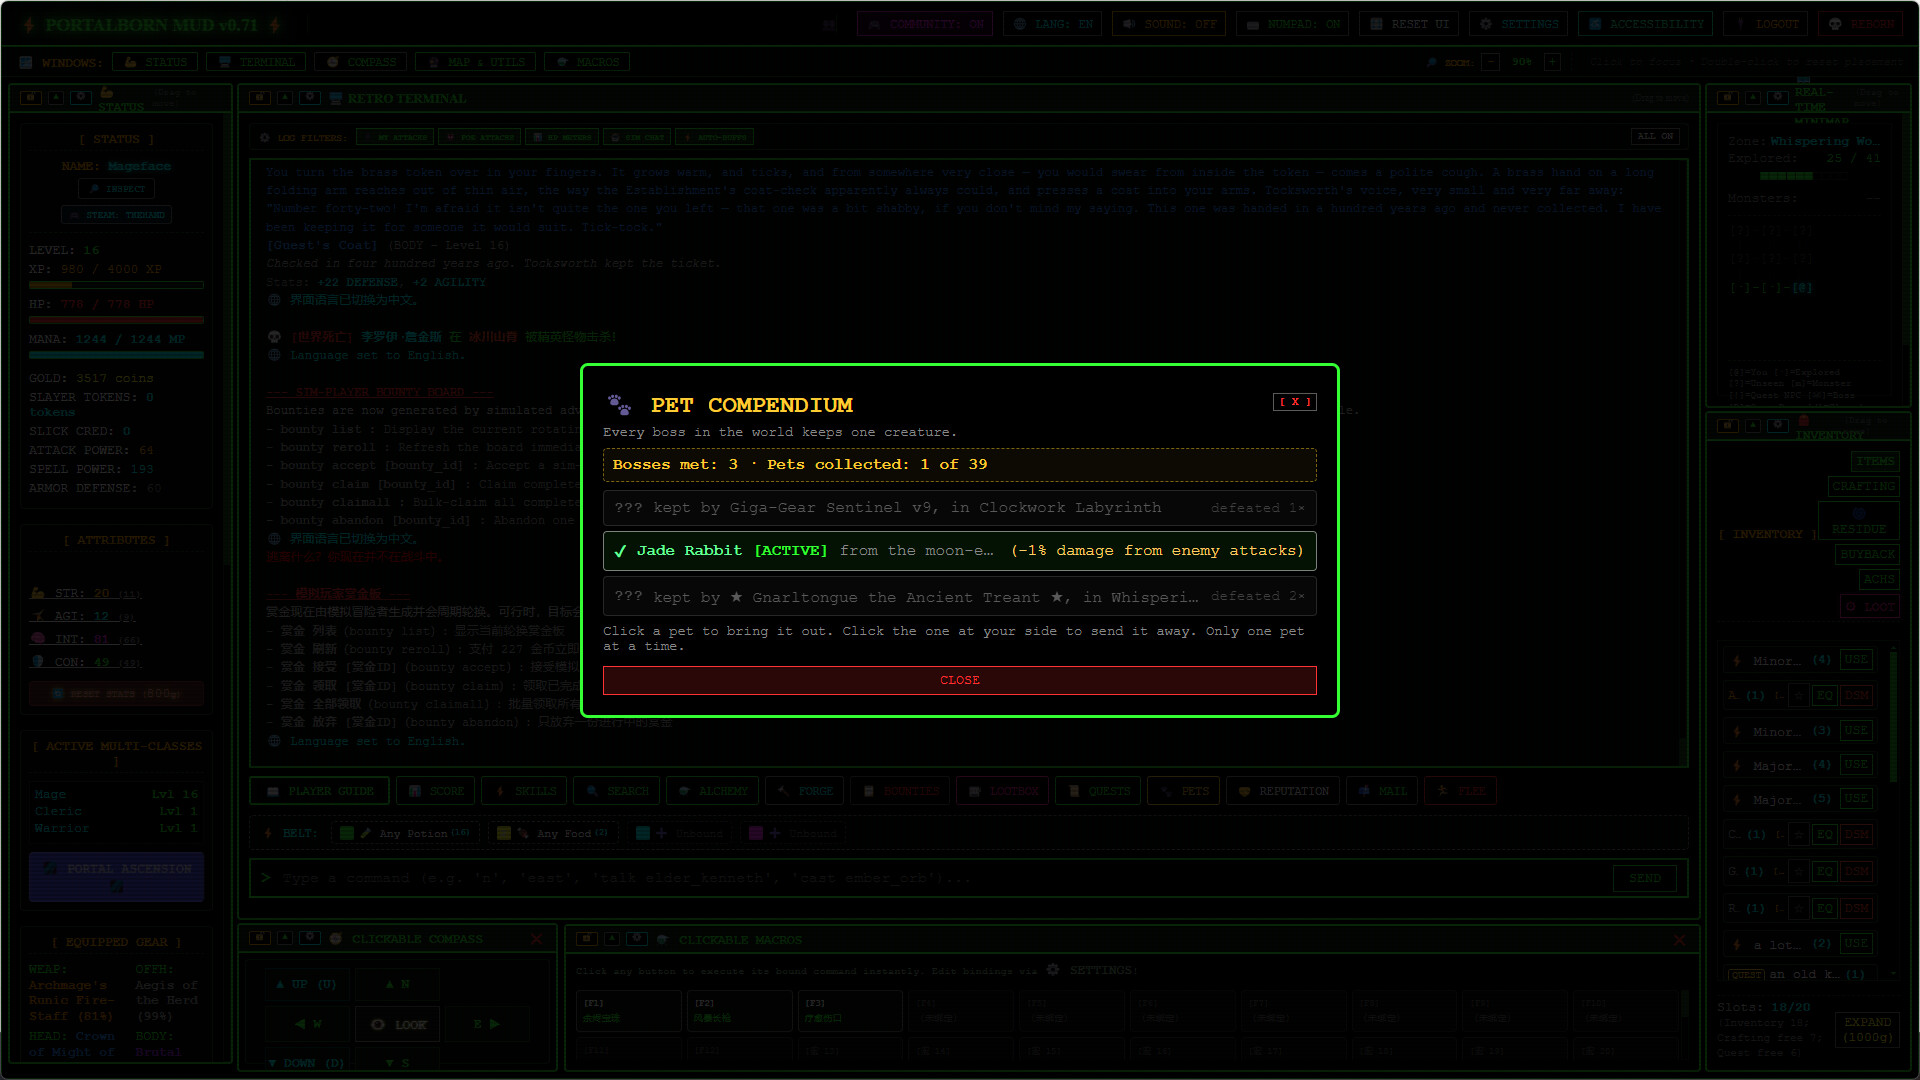Open the QUESTS toolbar button

point(1098,791)
